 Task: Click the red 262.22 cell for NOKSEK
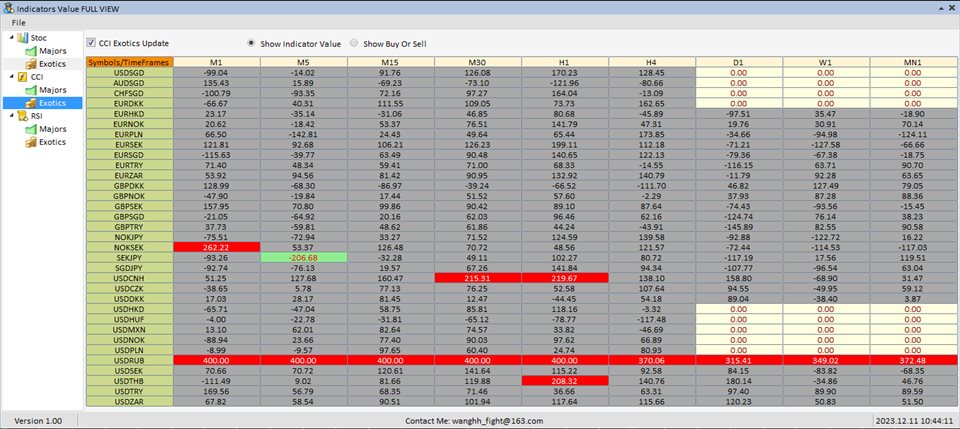217,247
